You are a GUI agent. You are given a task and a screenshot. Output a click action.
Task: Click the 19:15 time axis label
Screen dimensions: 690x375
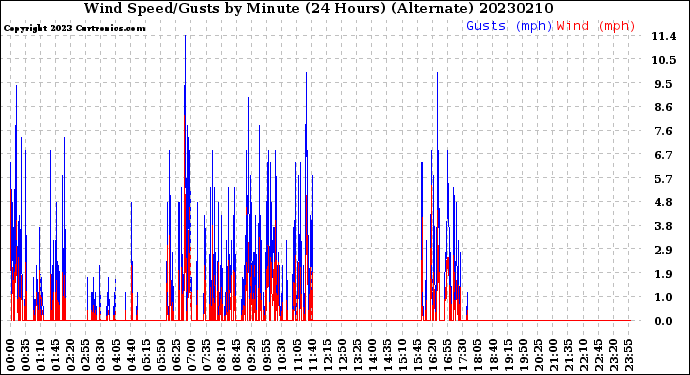(x=507, y=355)
